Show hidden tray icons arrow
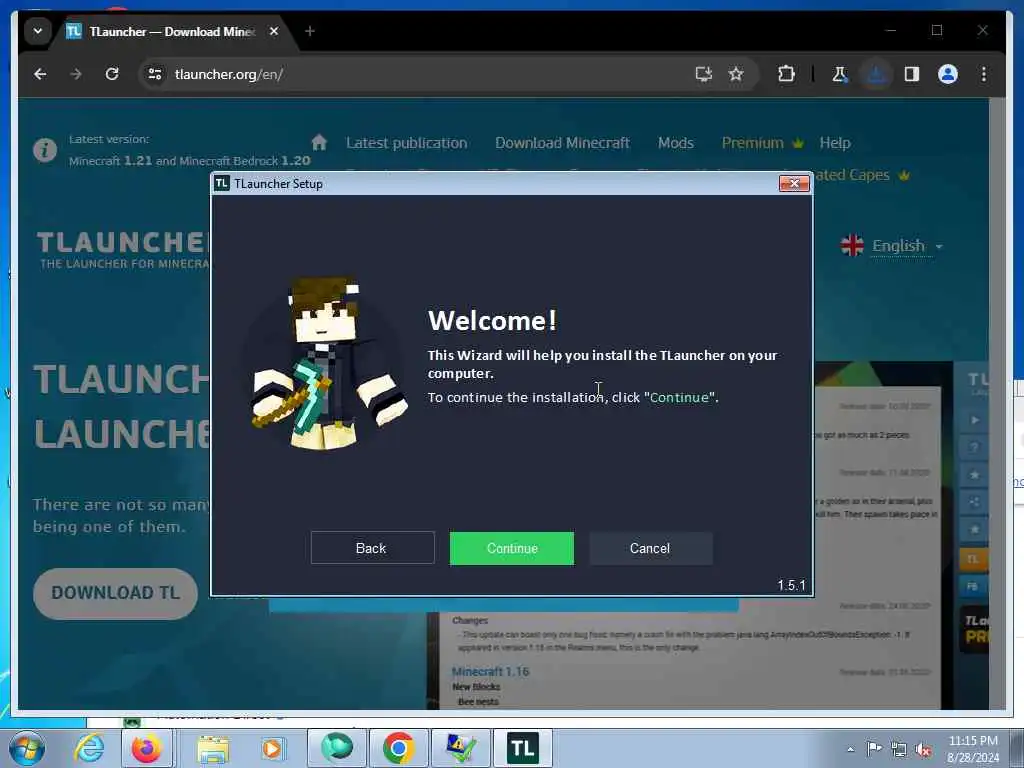 coord(850,749)
